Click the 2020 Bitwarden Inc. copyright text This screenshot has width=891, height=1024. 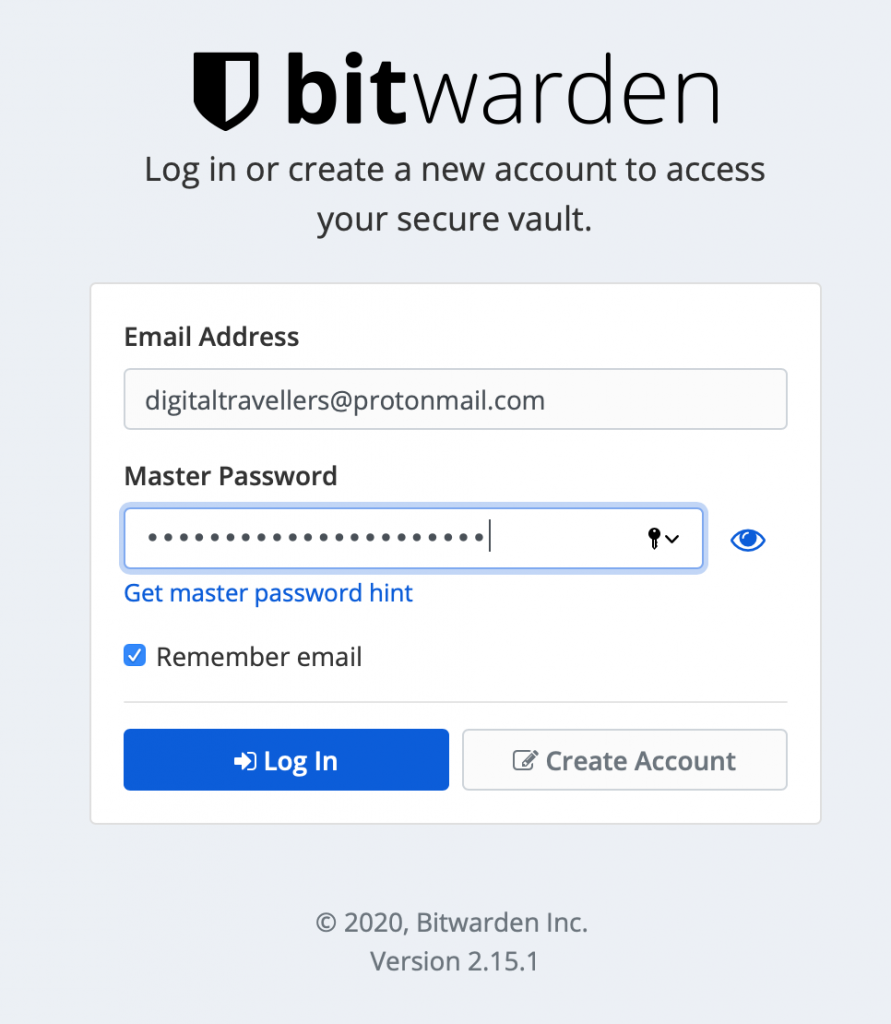[452, 922]
